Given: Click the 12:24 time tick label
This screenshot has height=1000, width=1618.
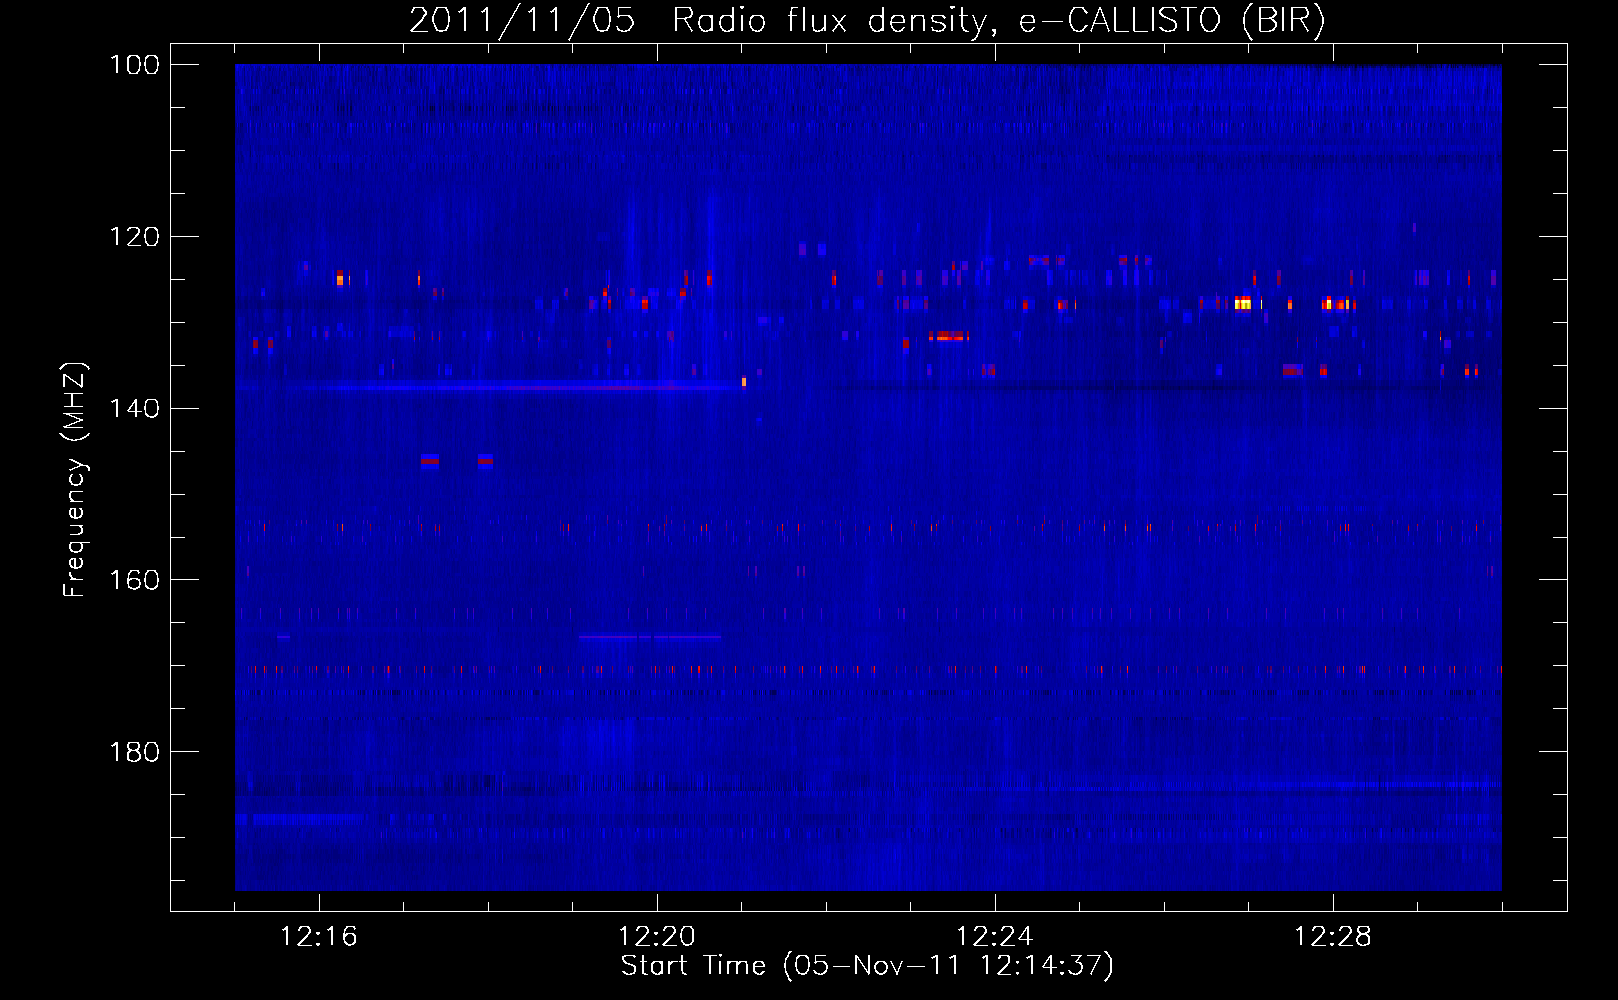Looking at the screenshot, I should [x=995, y=937].
